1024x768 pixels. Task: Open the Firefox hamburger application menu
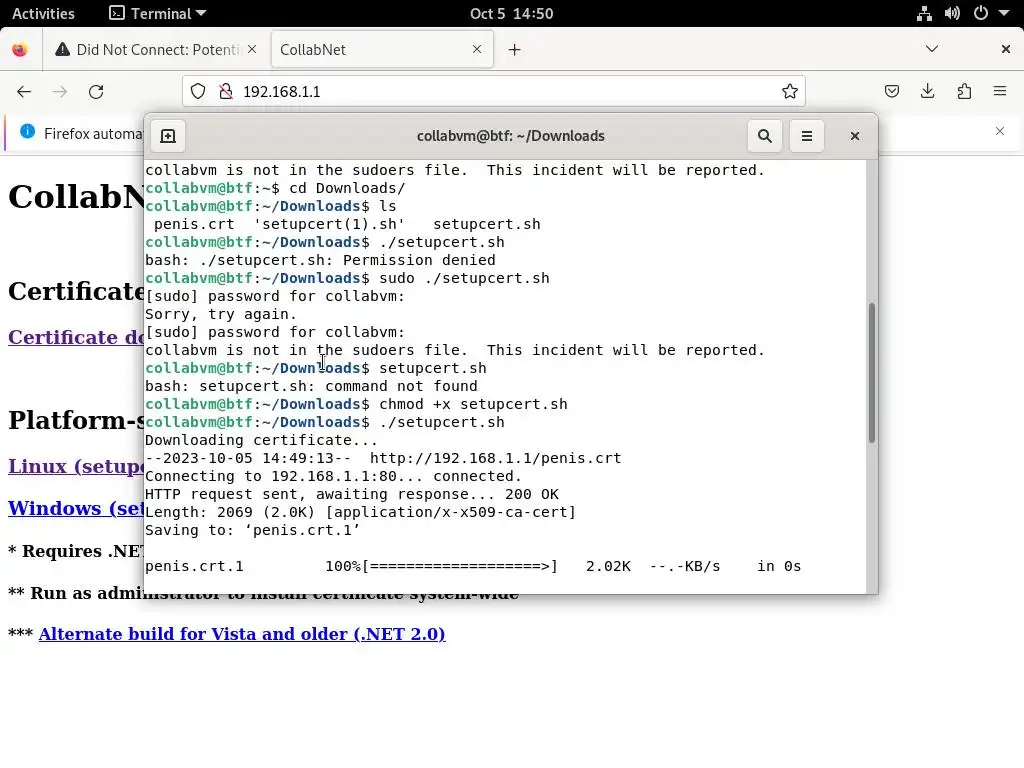coord(1000,91)
